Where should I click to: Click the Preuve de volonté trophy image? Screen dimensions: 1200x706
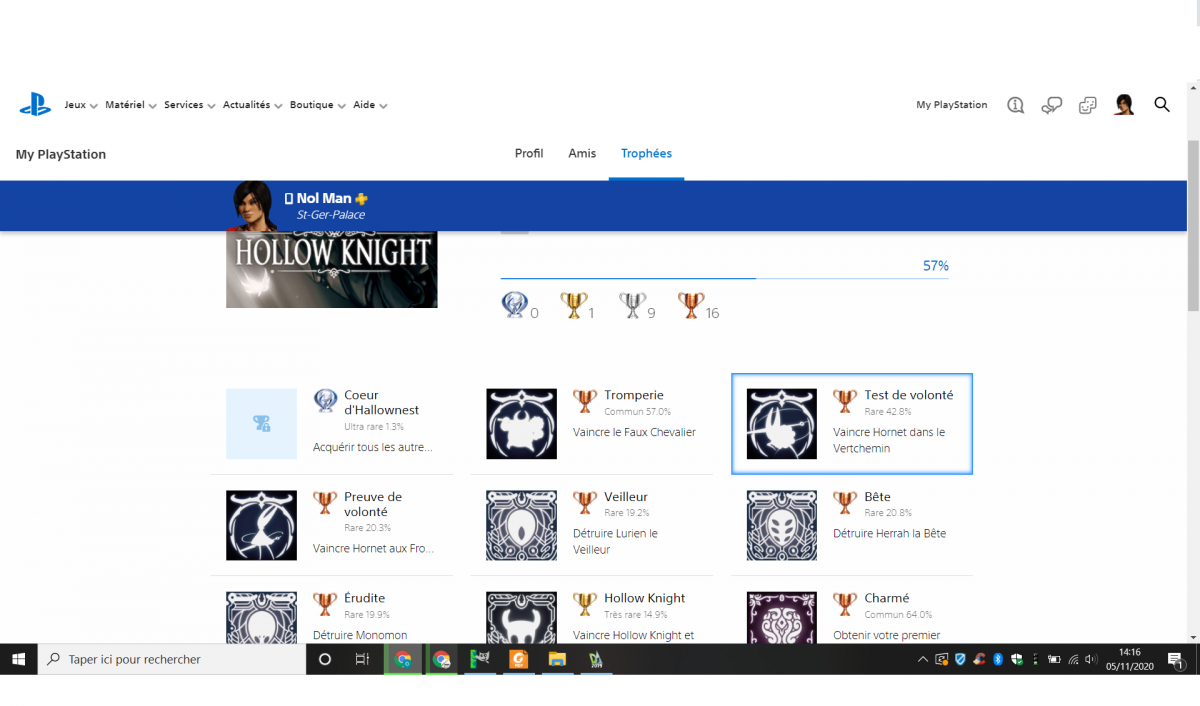(262, 525)
